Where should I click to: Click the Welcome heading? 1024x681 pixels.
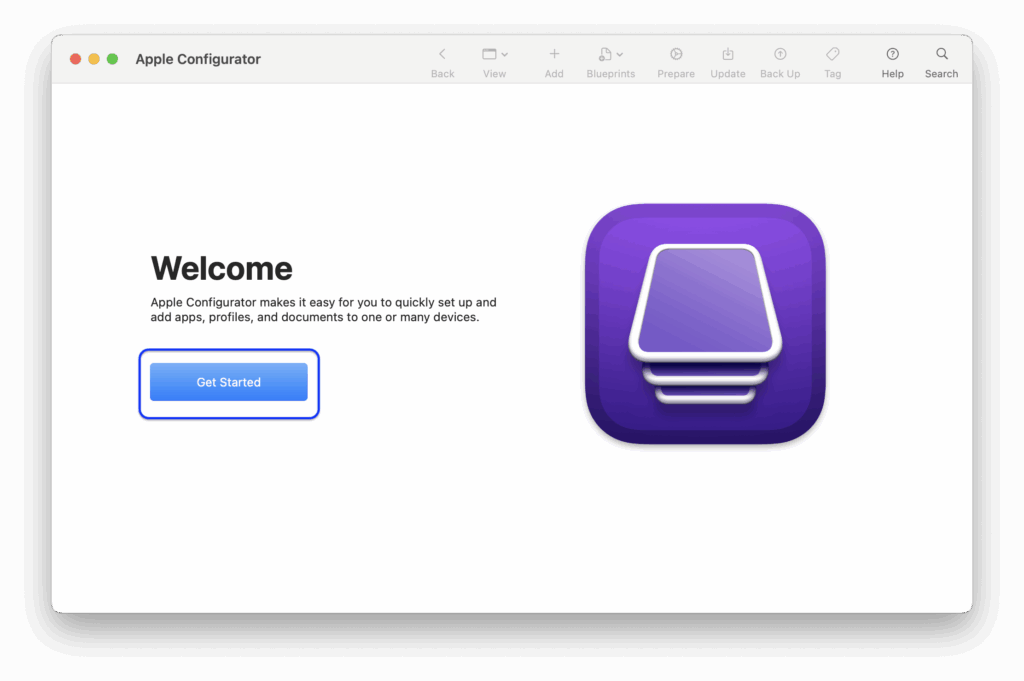point(221,268)
